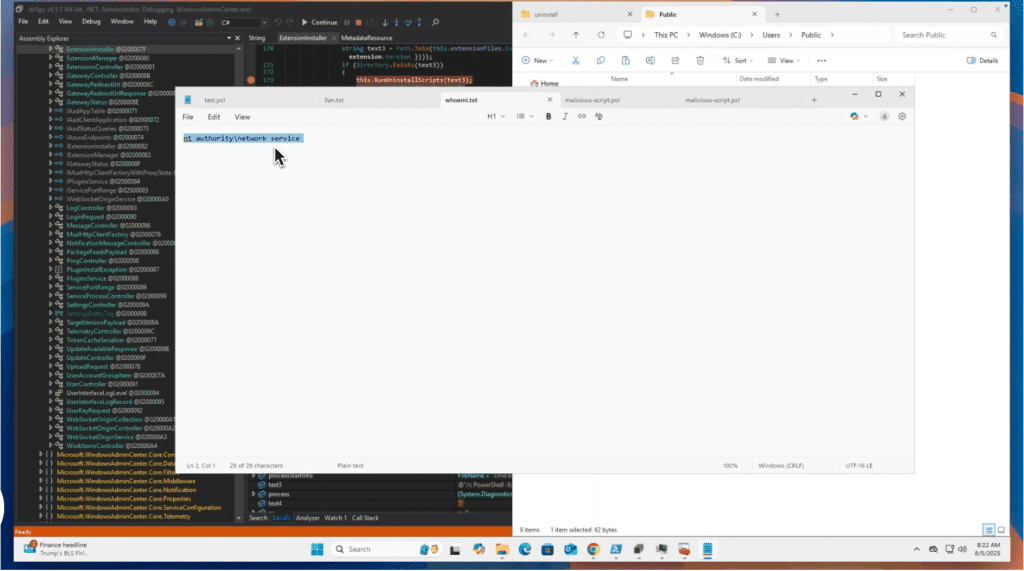
Task: Click the clear formatting icon in Notepad
Action: tap(598, 116)
